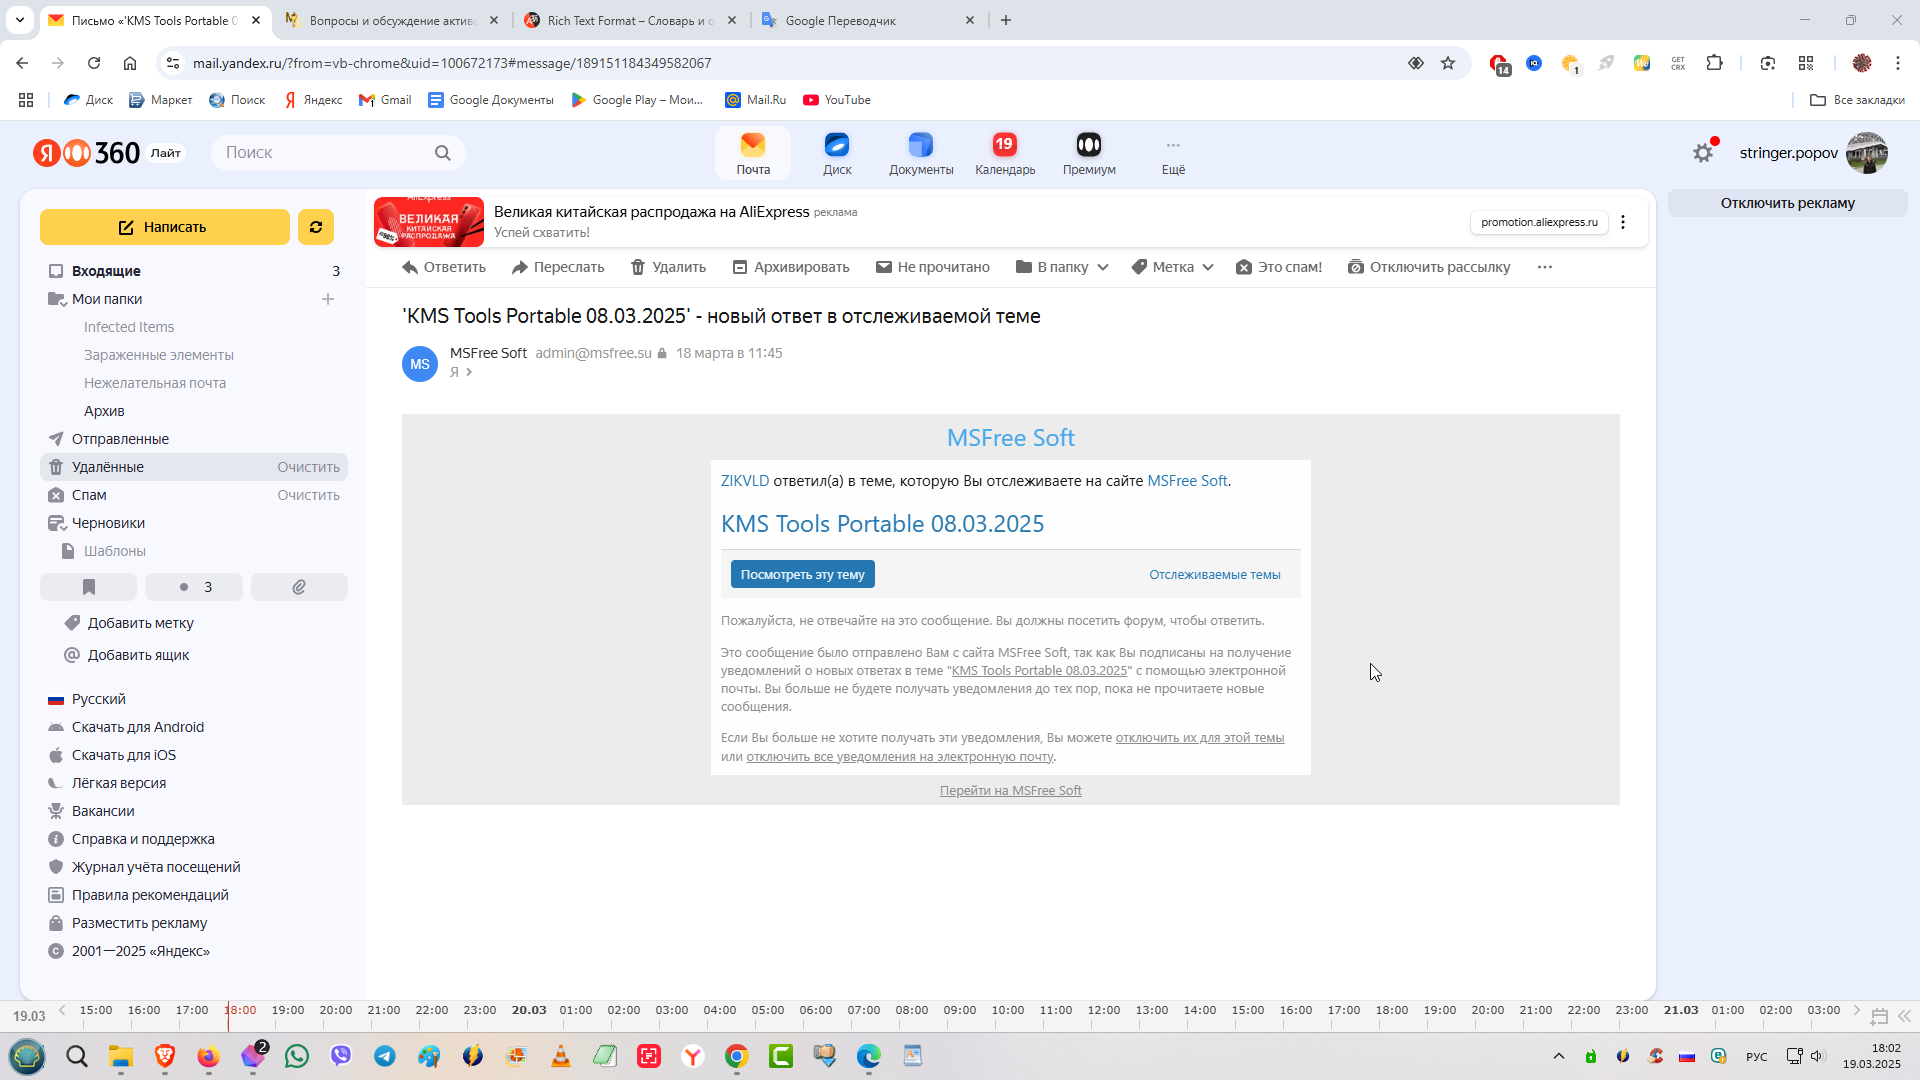Image resolution: width=1920 pixels, height=1080 pixels.
Task: Open the Календарь service icon
Action: (1005, 153)
